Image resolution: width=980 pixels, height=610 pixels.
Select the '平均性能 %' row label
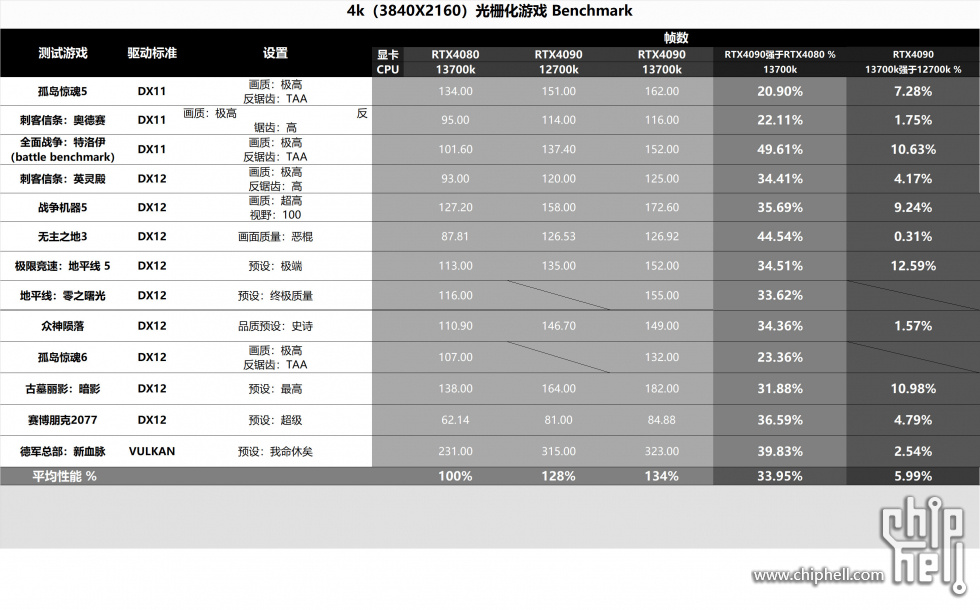(64, 476)
